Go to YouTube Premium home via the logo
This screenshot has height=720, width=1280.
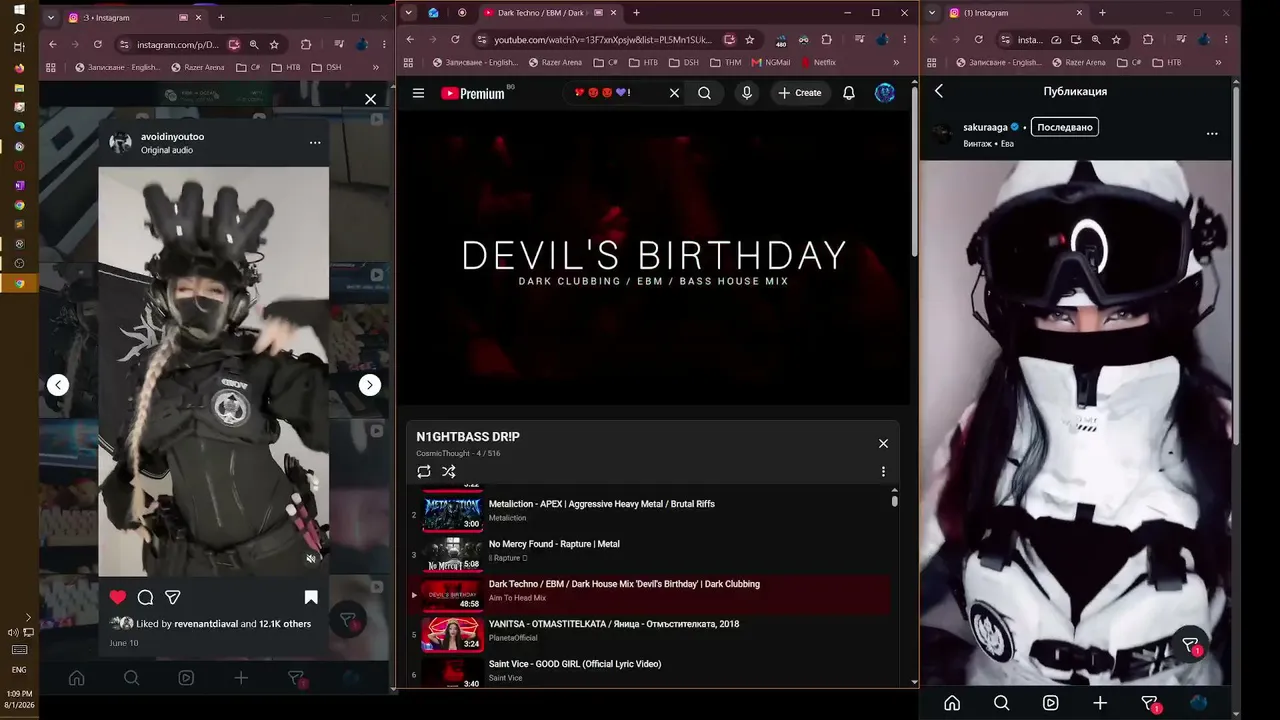472,93
